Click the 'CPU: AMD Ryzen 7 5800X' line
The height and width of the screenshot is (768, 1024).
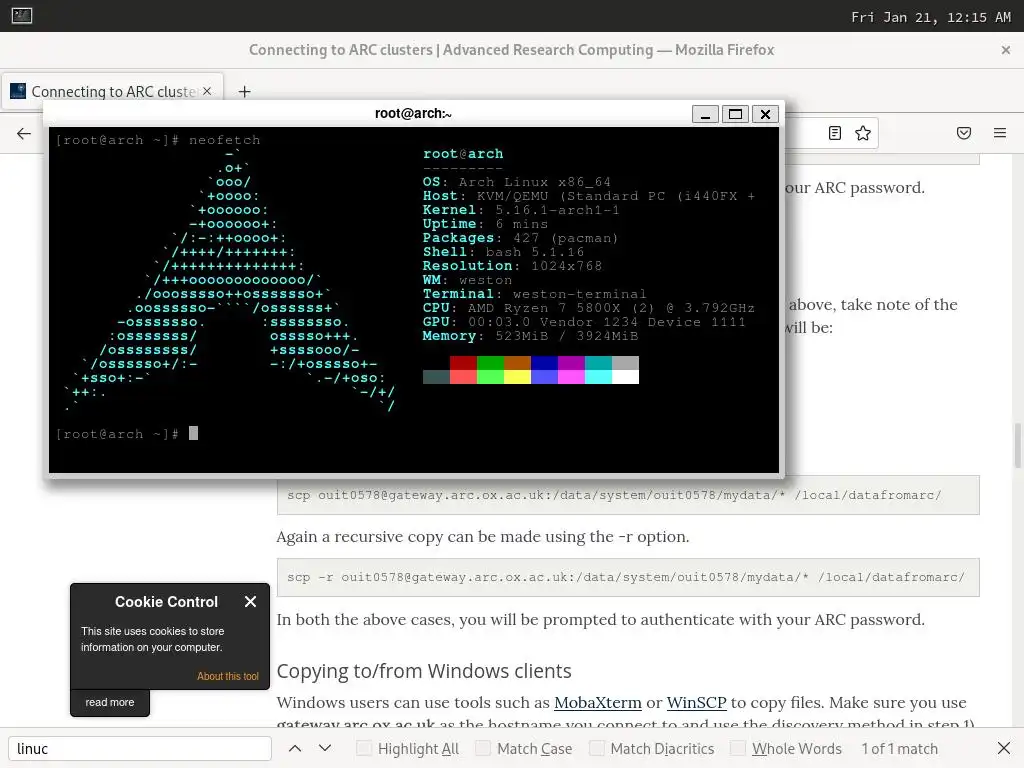point(588,308)
